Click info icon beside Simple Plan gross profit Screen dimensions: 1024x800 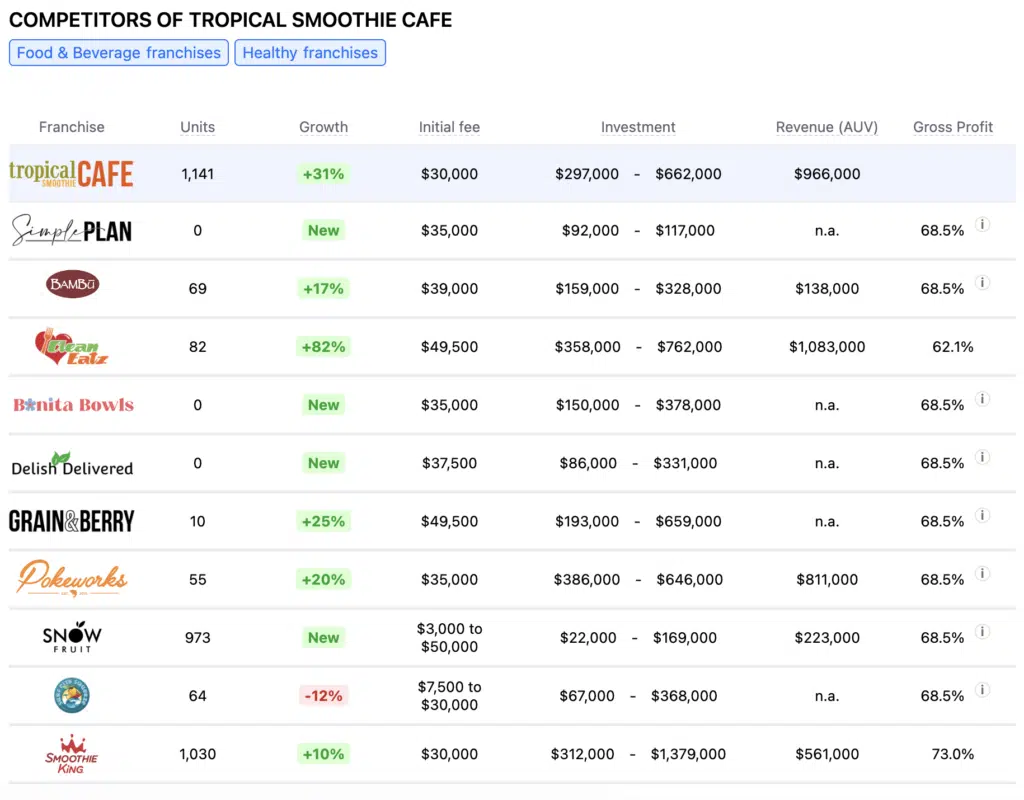(982, 225)
